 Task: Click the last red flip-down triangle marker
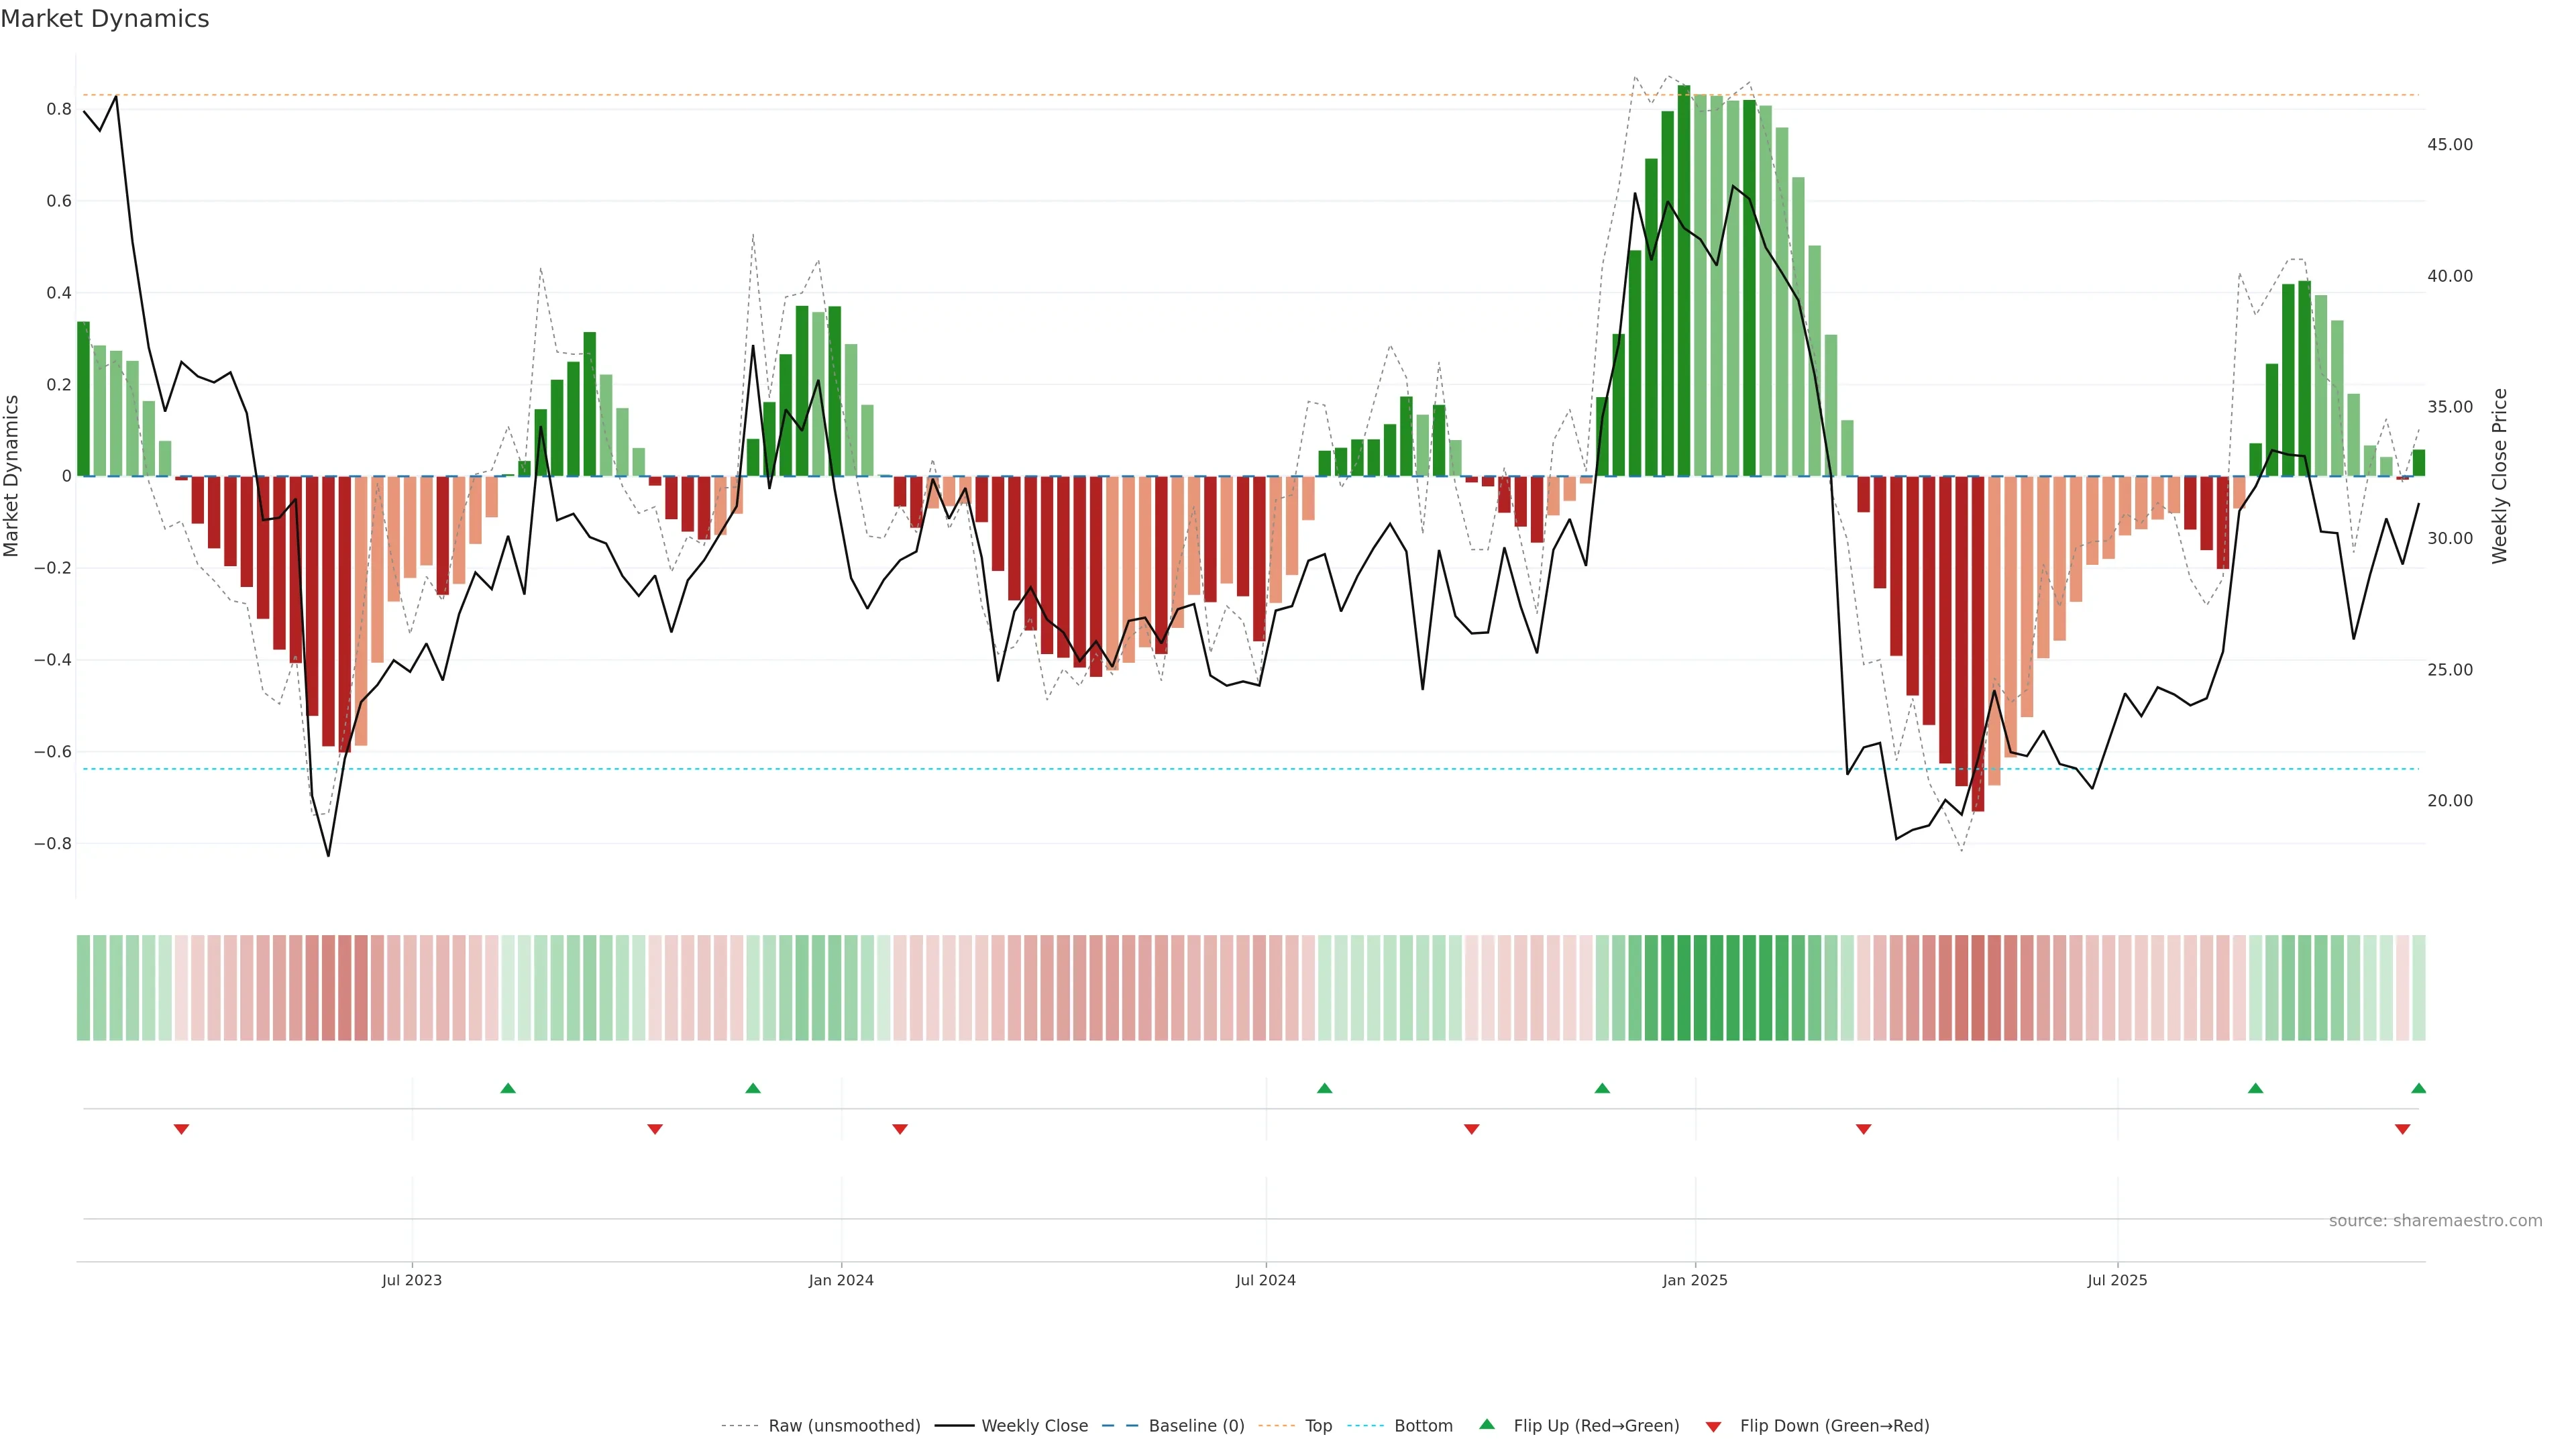click(x=2402, y=1129)
